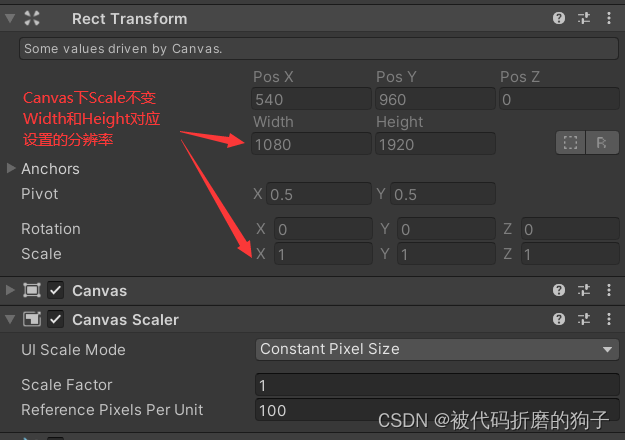Expand the Anchors foldout
The image size is (625, 440).
coord(11,168)
